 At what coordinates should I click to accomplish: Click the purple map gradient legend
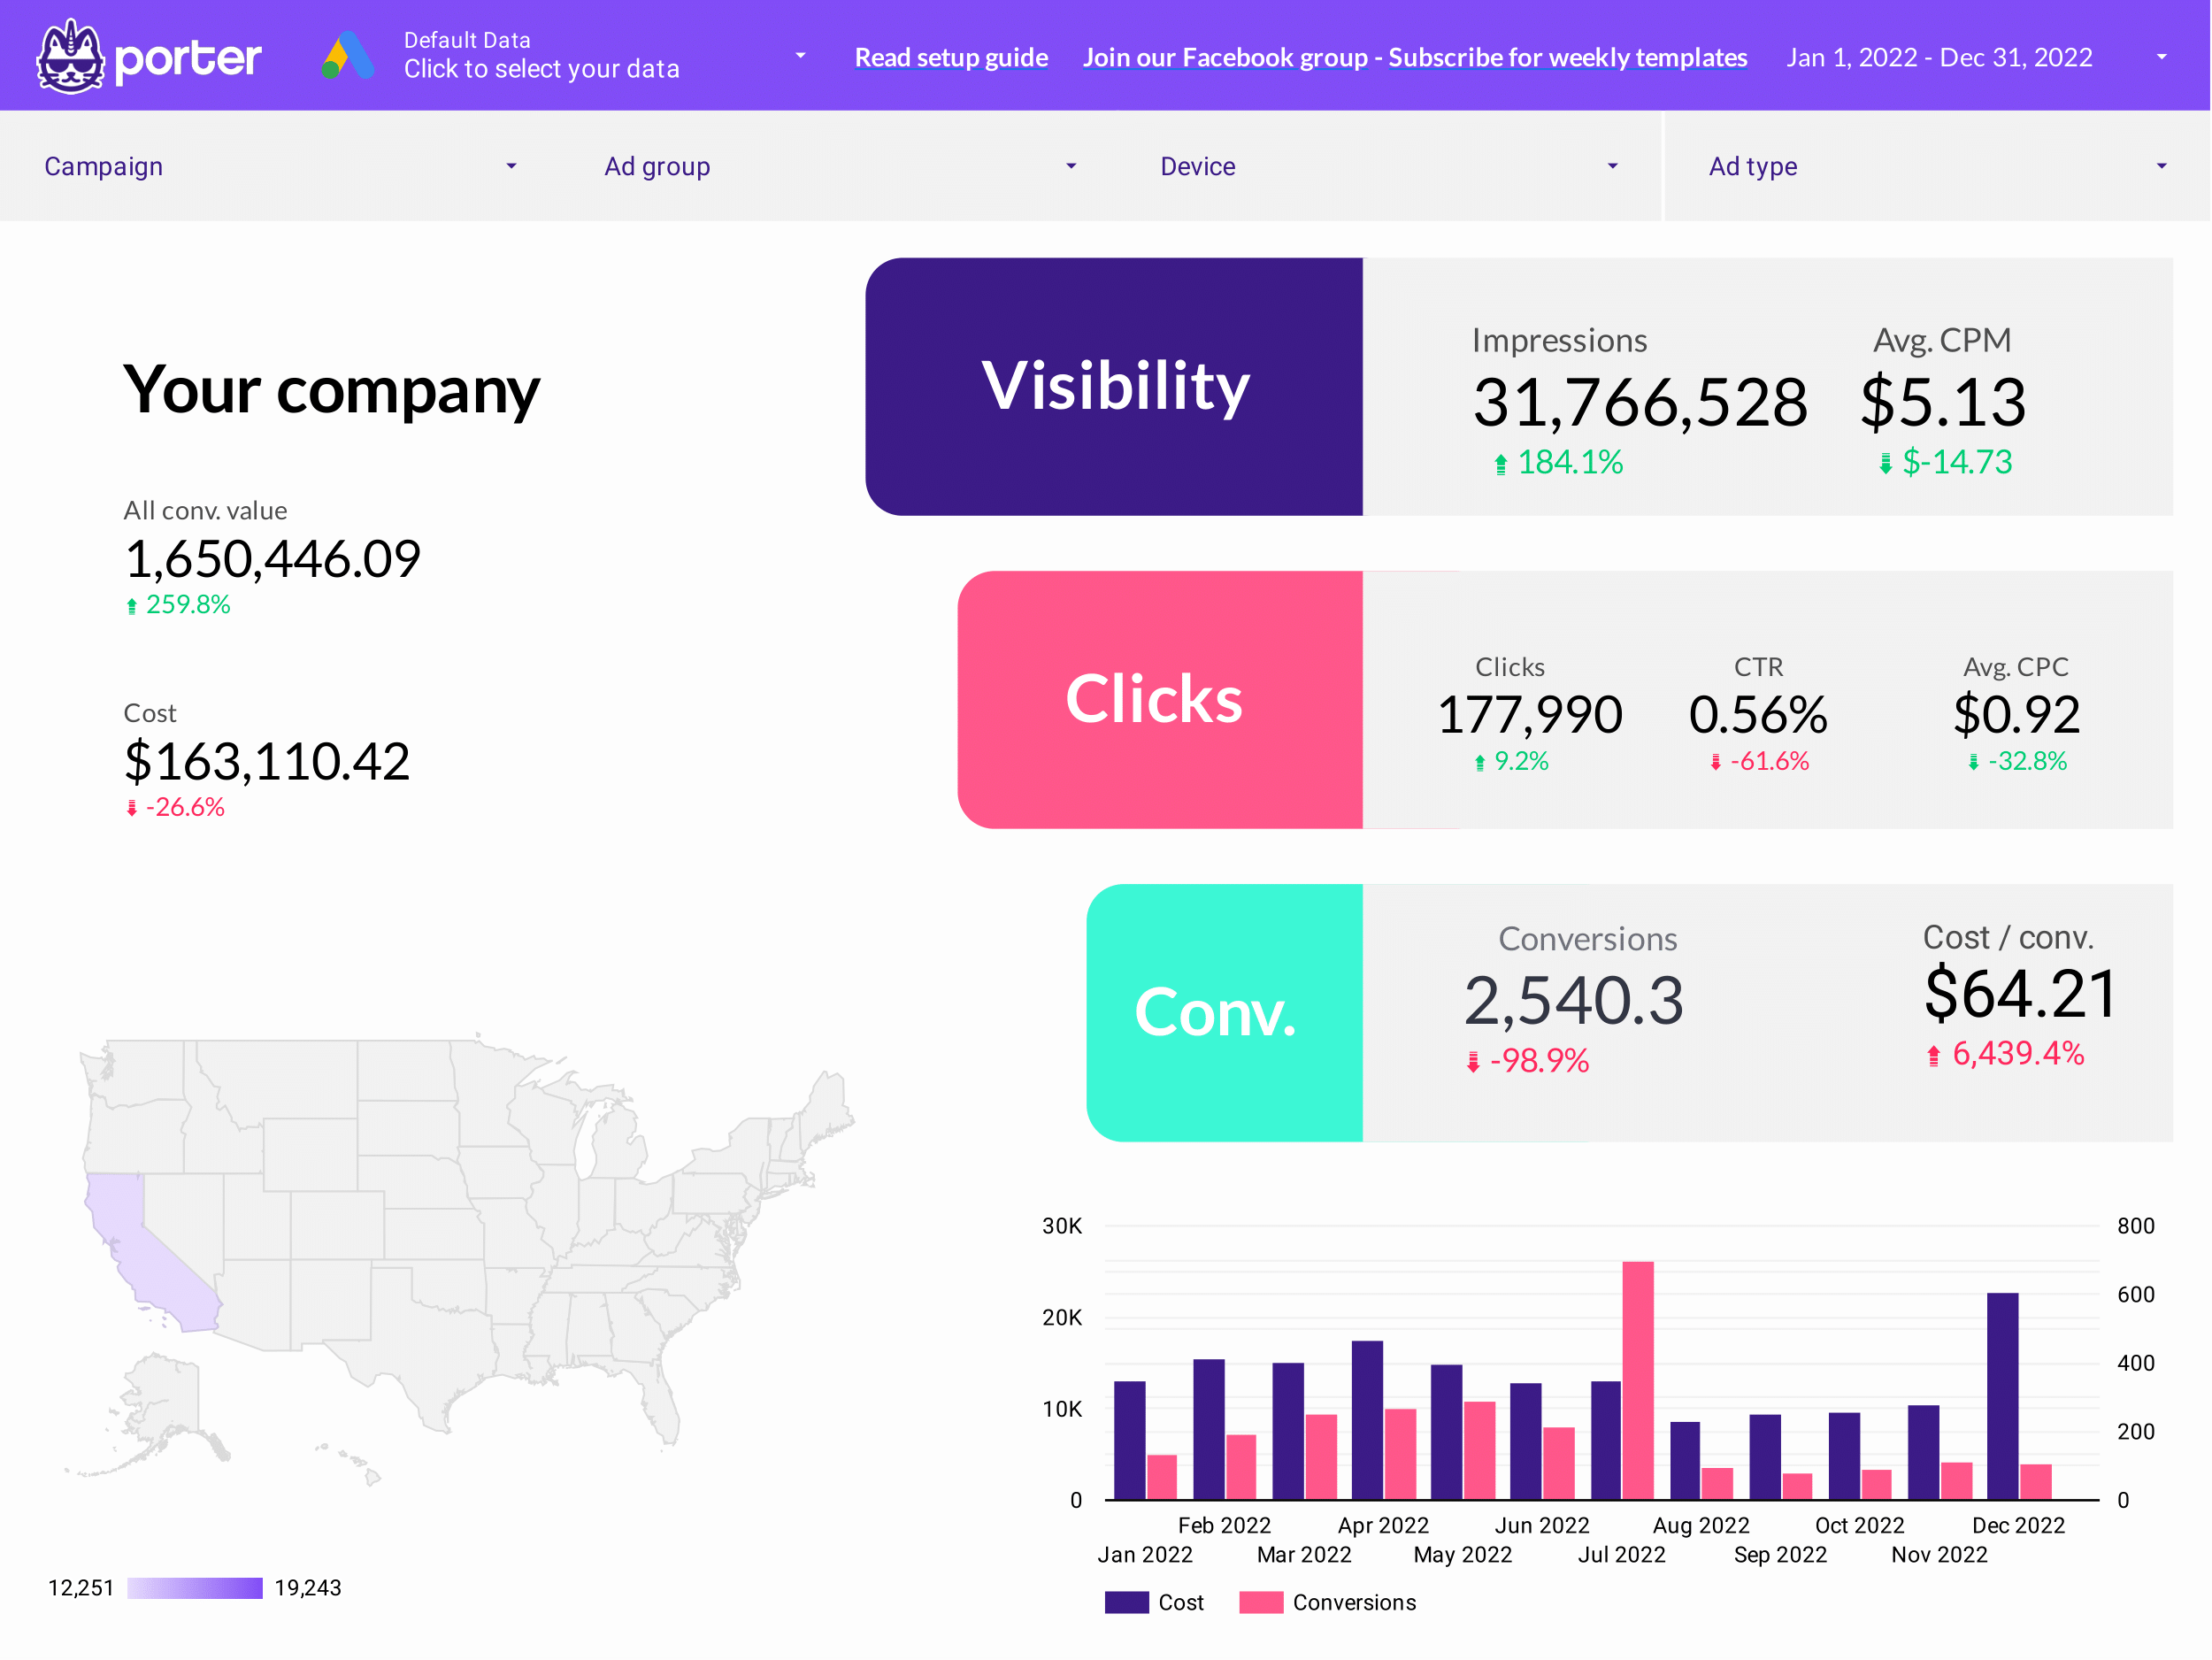[x=195, y=1588]
